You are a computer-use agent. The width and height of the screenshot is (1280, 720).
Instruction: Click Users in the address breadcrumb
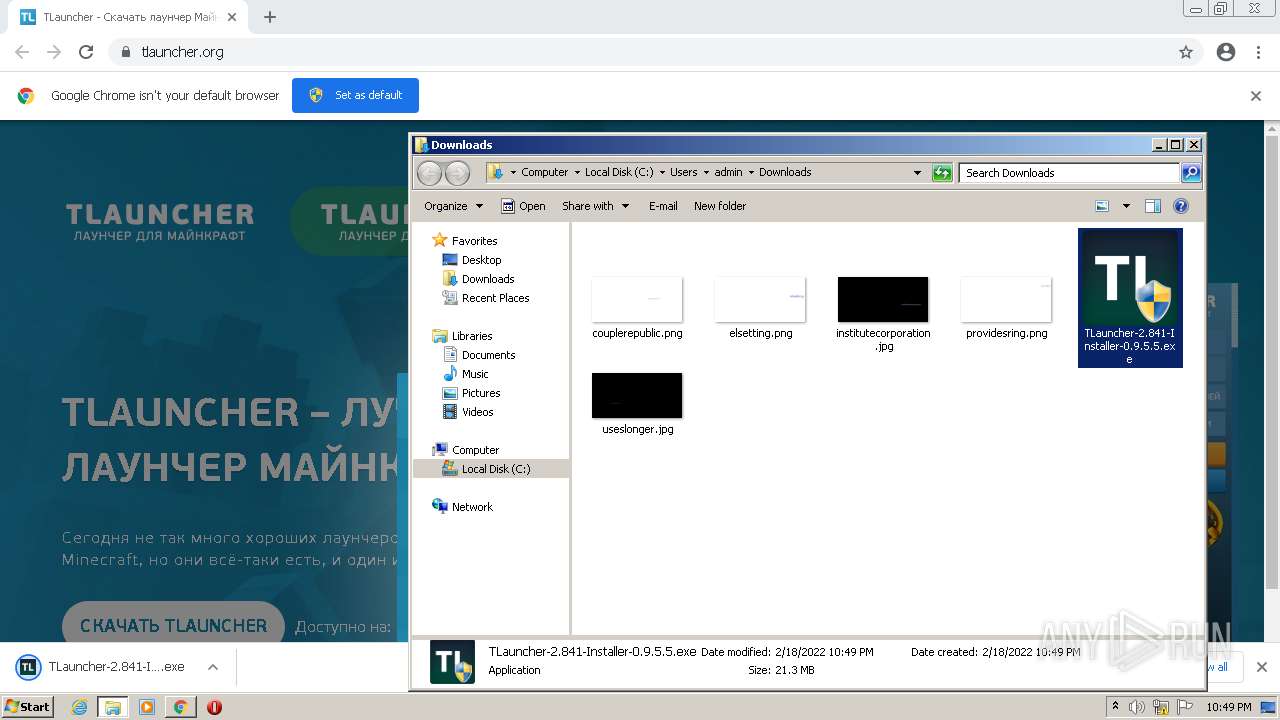[x=684, y=172]
